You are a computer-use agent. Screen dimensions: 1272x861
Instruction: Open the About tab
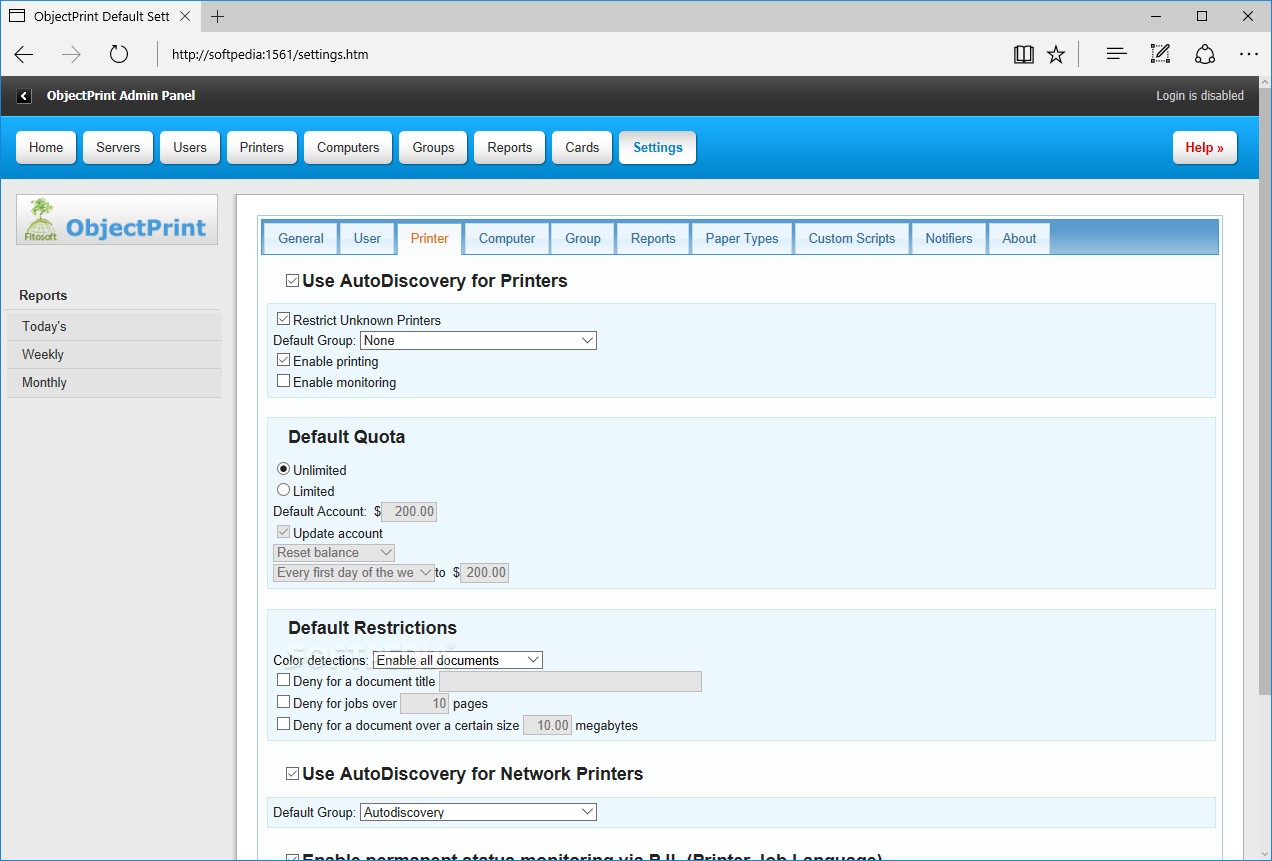1019,238
